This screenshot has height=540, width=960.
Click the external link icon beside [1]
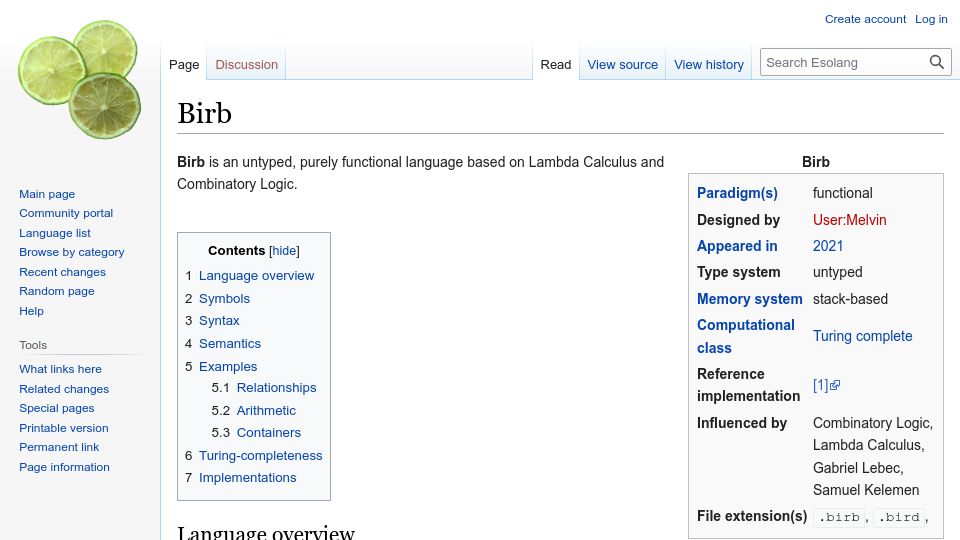click(x=835, y=385)
